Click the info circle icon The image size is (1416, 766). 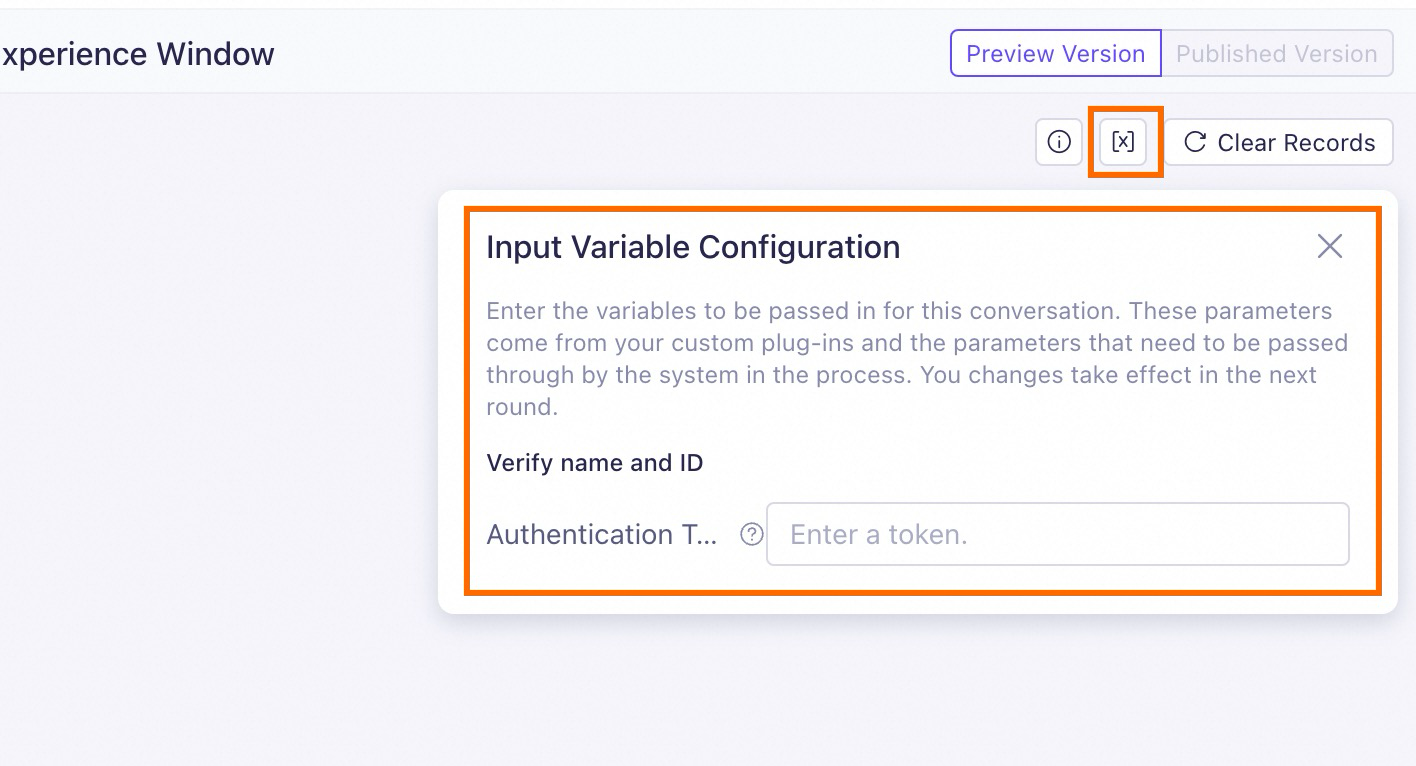1059,142
